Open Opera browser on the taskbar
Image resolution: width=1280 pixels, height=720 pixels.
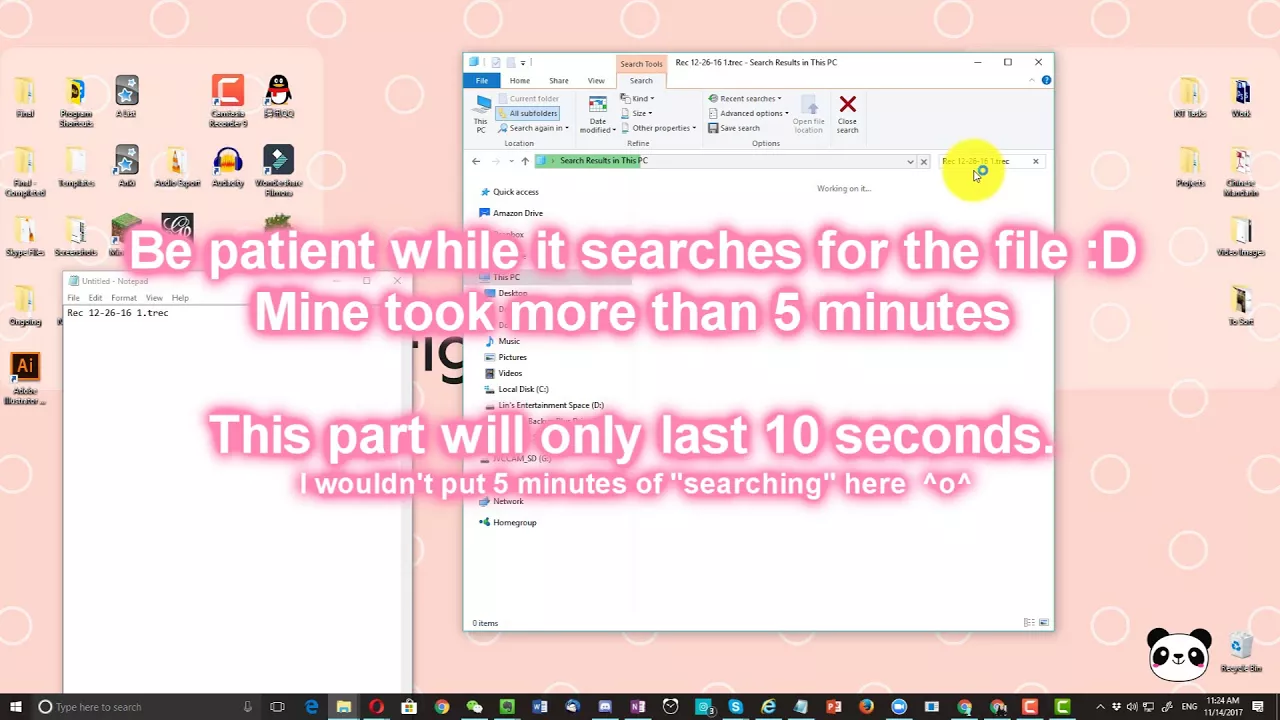pyautogui.click(x=376, y=707)
